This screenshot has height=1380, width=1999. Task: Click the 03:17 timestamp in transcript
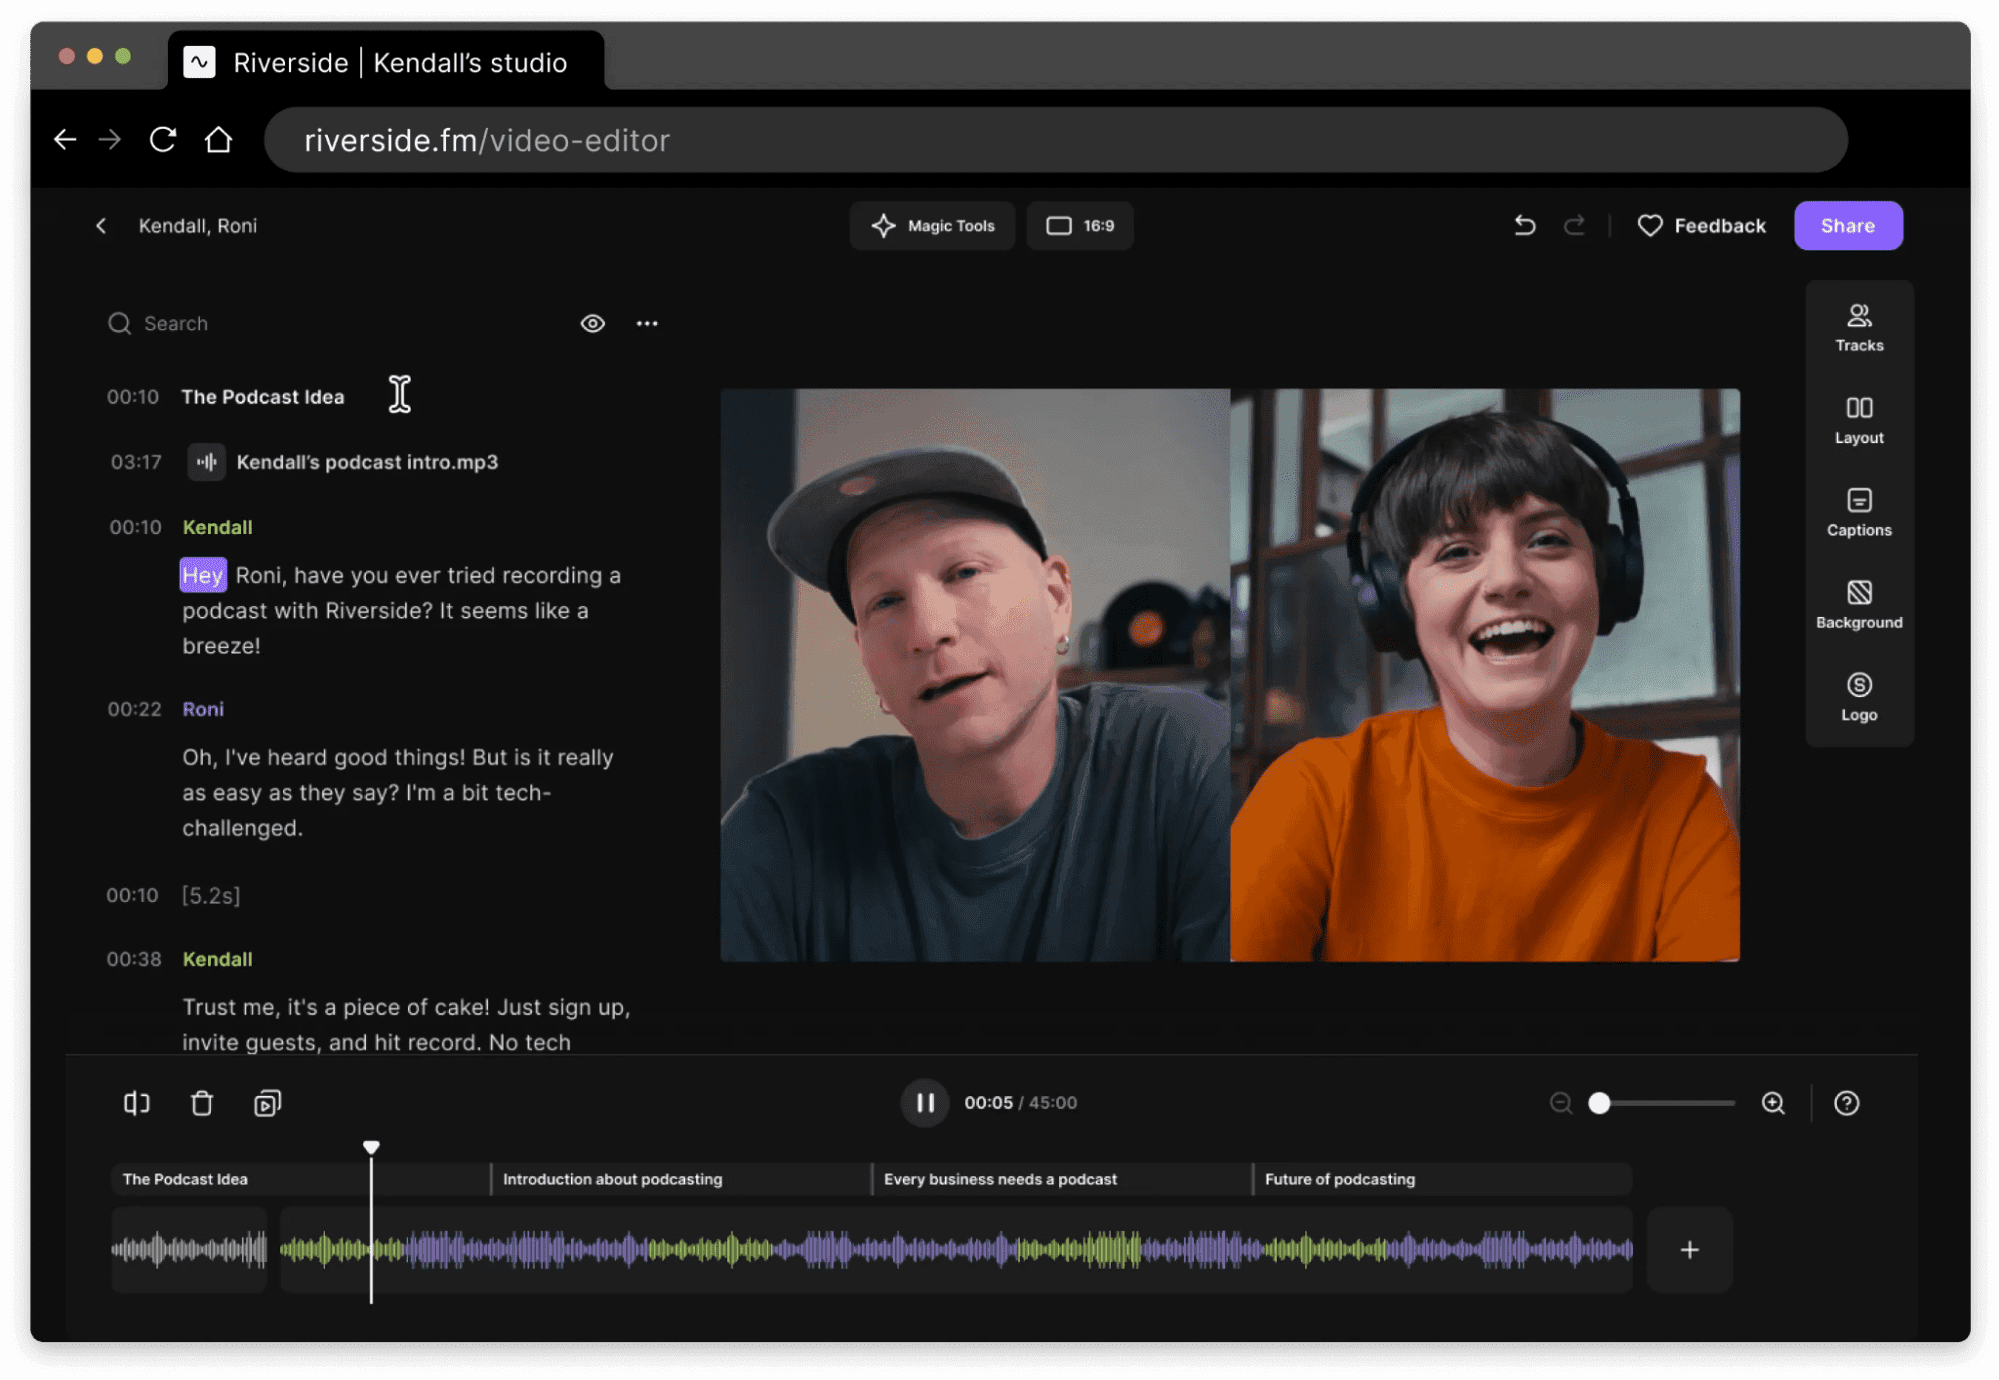tap(136, 461)
